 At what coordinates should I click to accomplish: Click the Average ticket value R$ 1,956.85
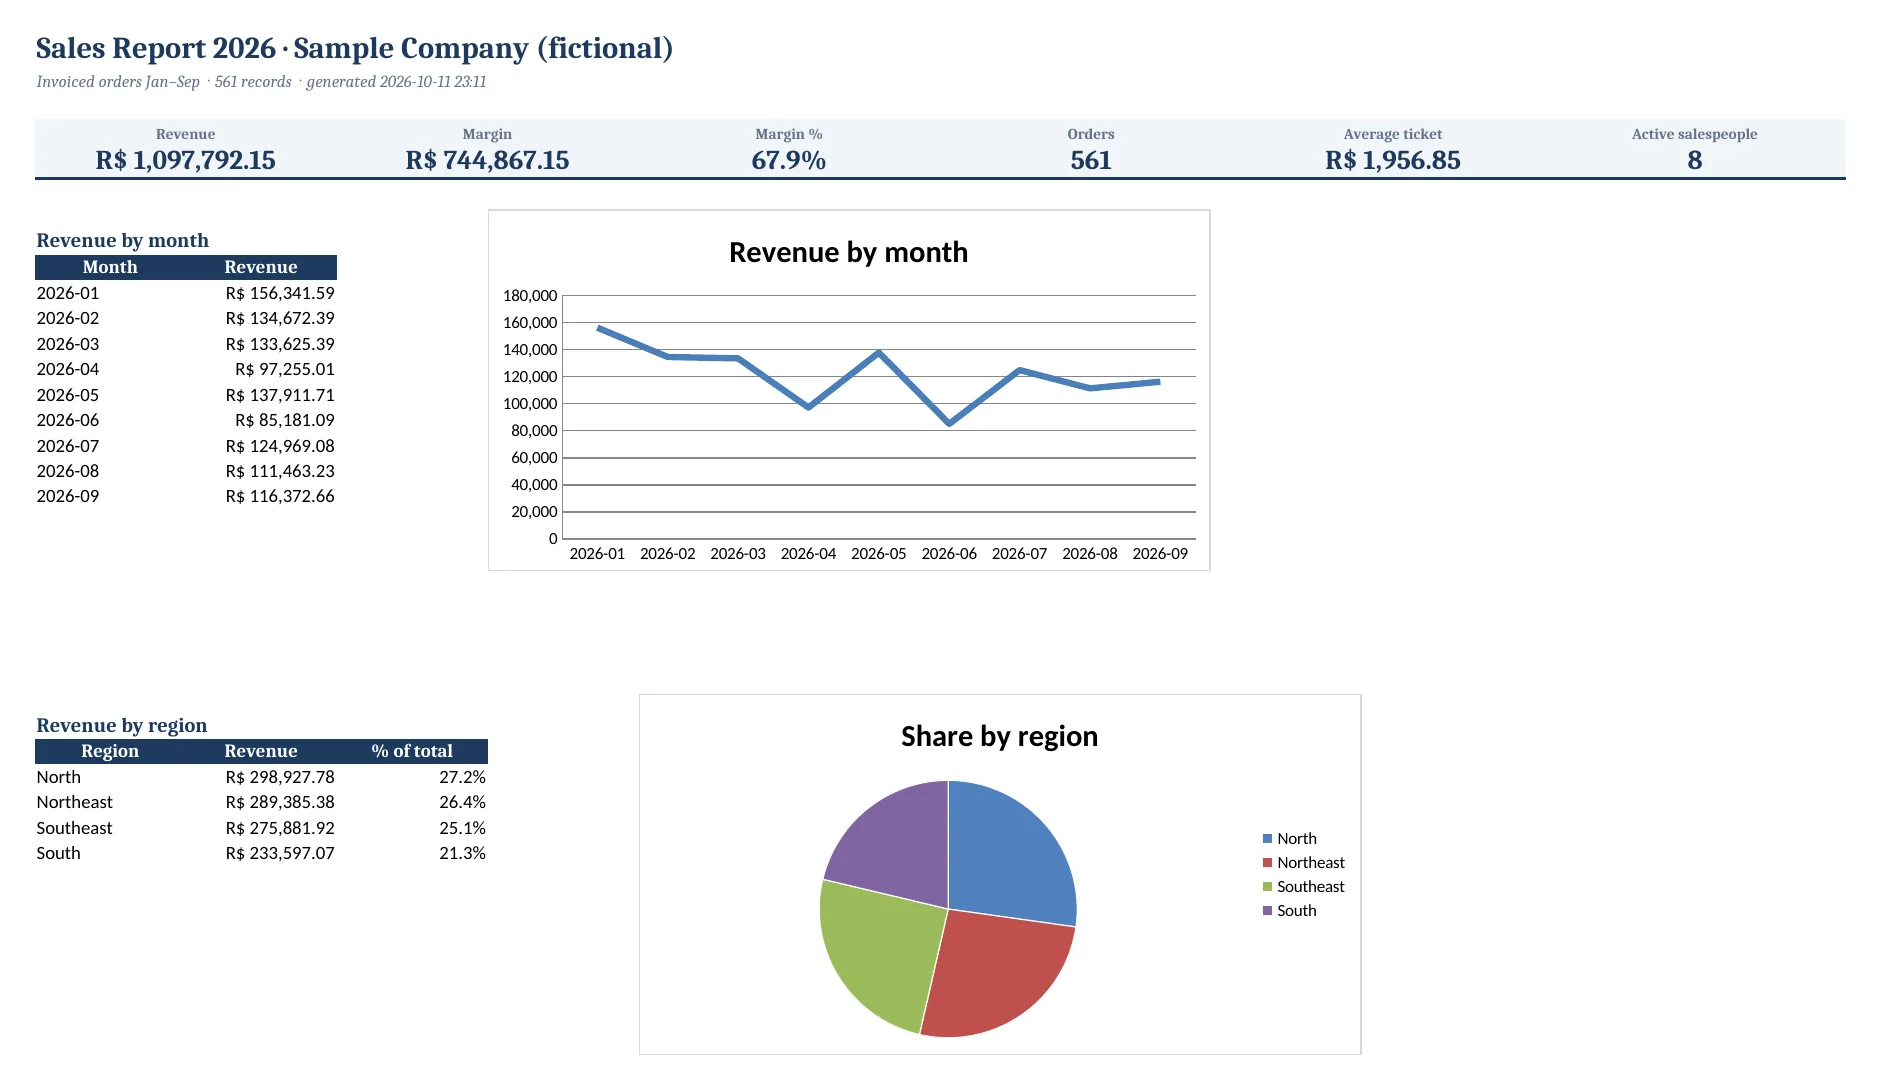coord(1393,160)
